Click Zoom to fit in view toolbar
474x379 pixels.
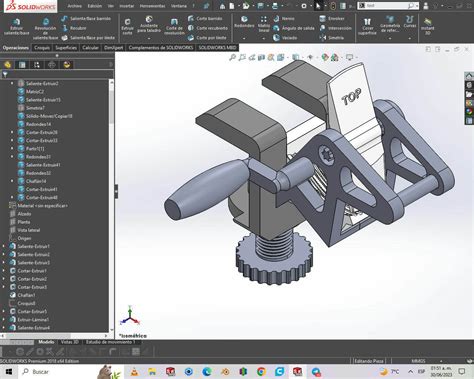232,57
